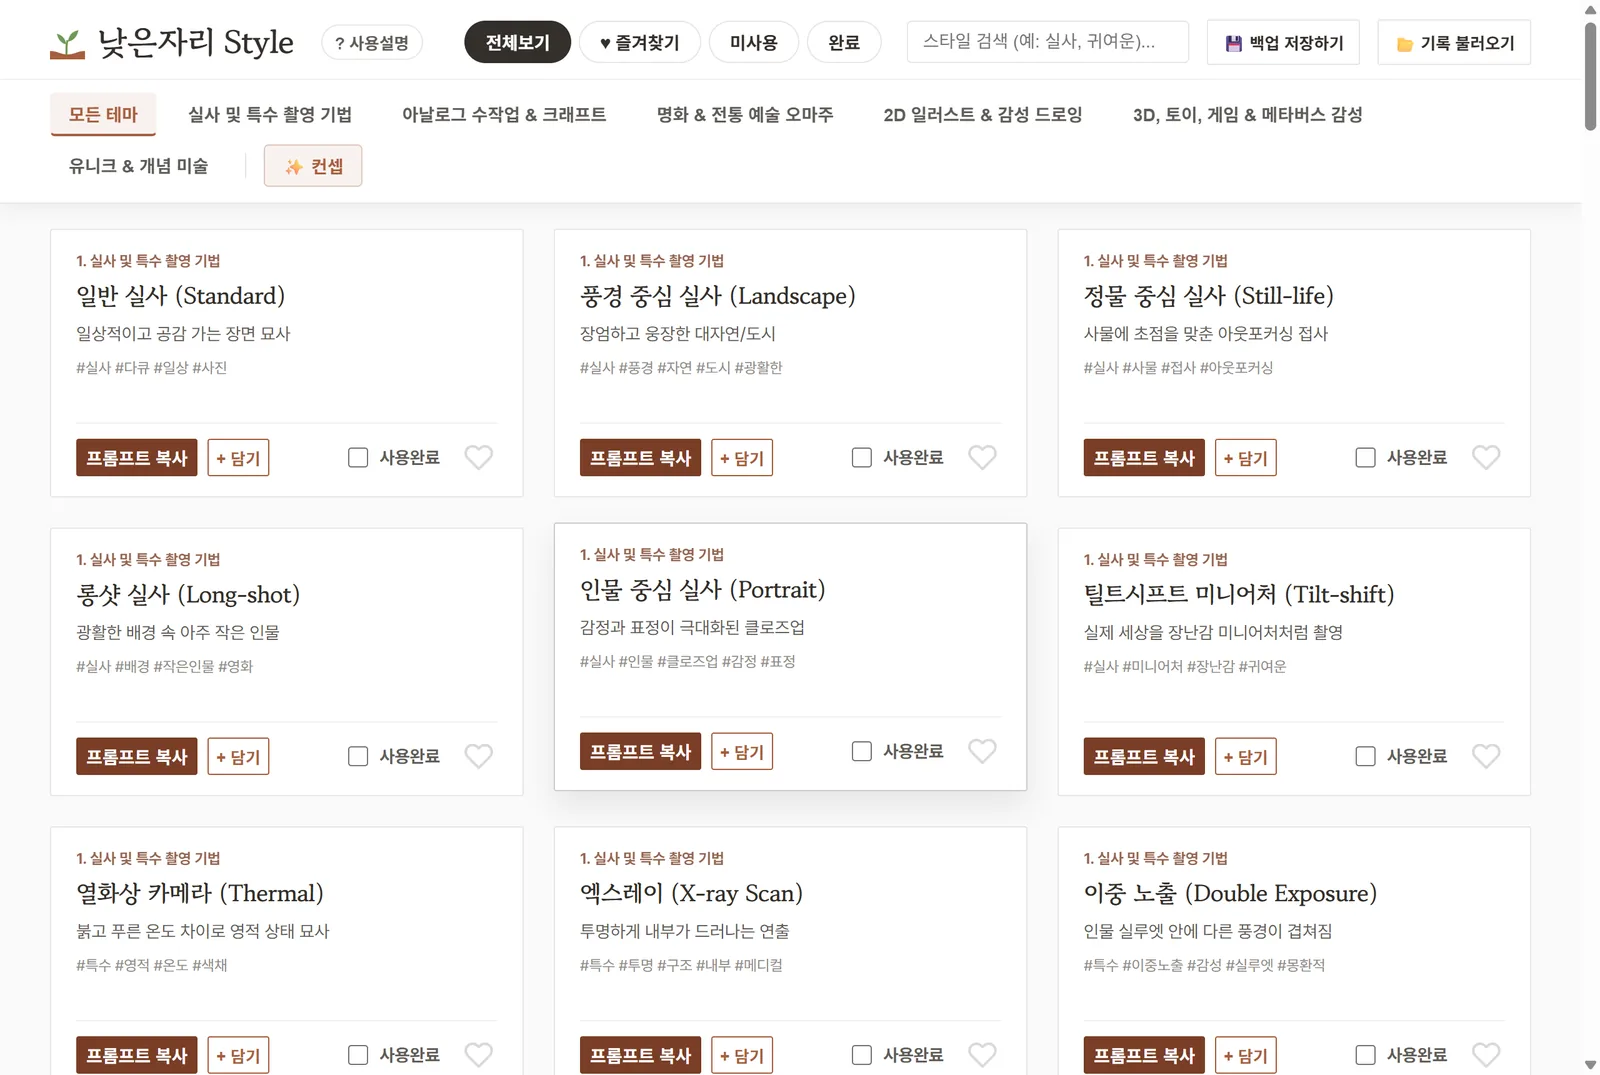Filter by 즐겨찾기 favorites

click(640, 42)
